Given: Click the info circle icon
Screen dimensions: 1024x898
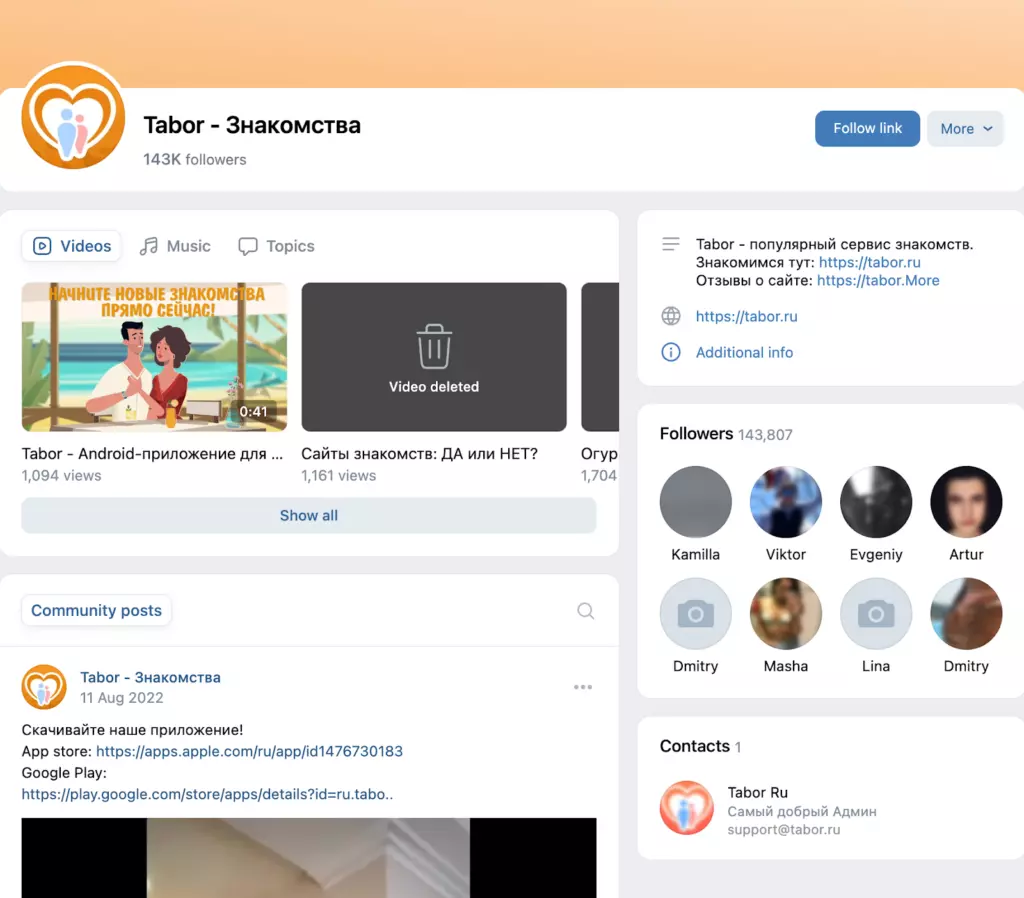Looking at the screenshot, I should click(671, 353).
